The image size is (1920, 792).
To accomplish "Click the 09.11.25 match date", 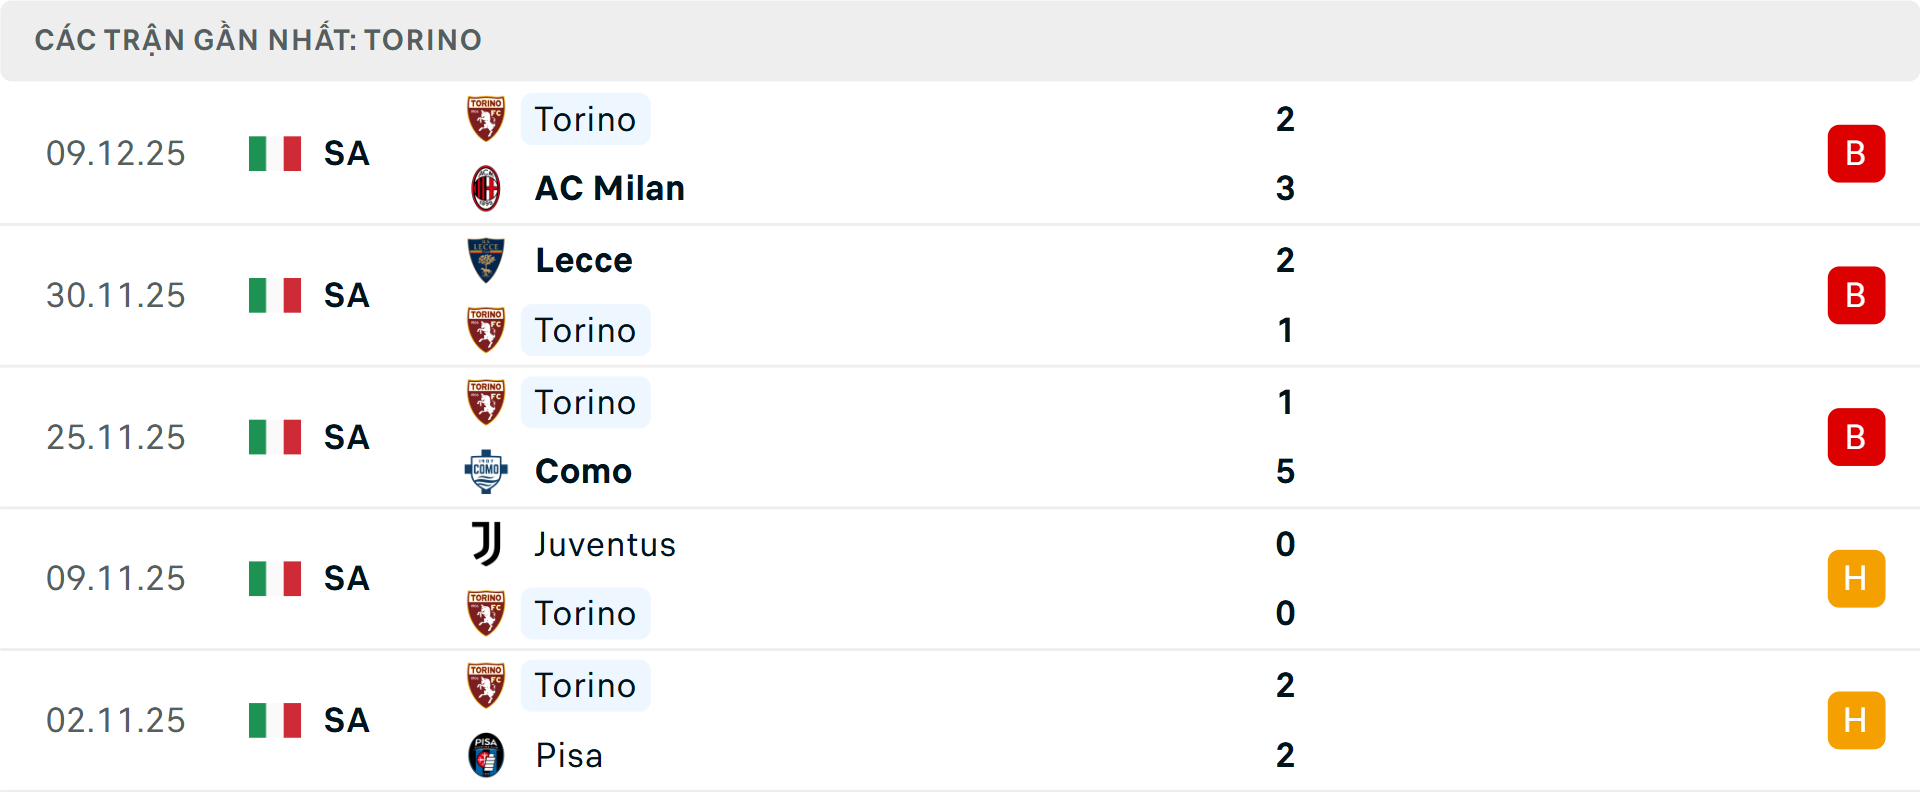I will pyautogui.click(x=116, y=578).
